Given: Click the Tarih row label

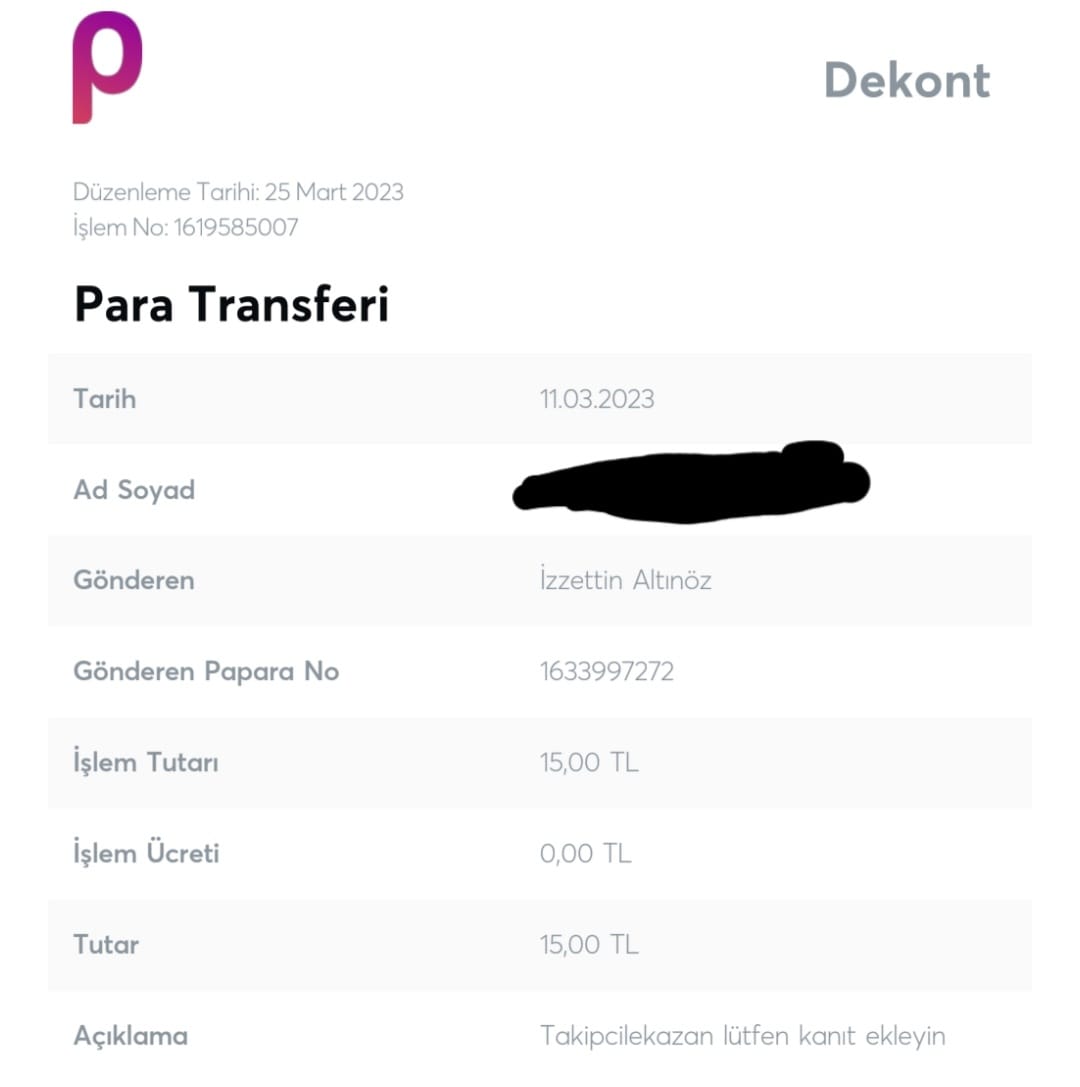Looking at the screenshot, I should point(105,399).
